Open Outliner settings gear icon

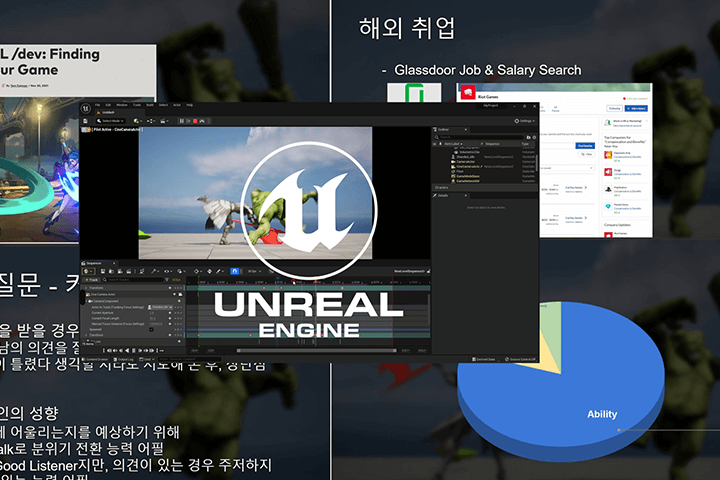[534, 137]
